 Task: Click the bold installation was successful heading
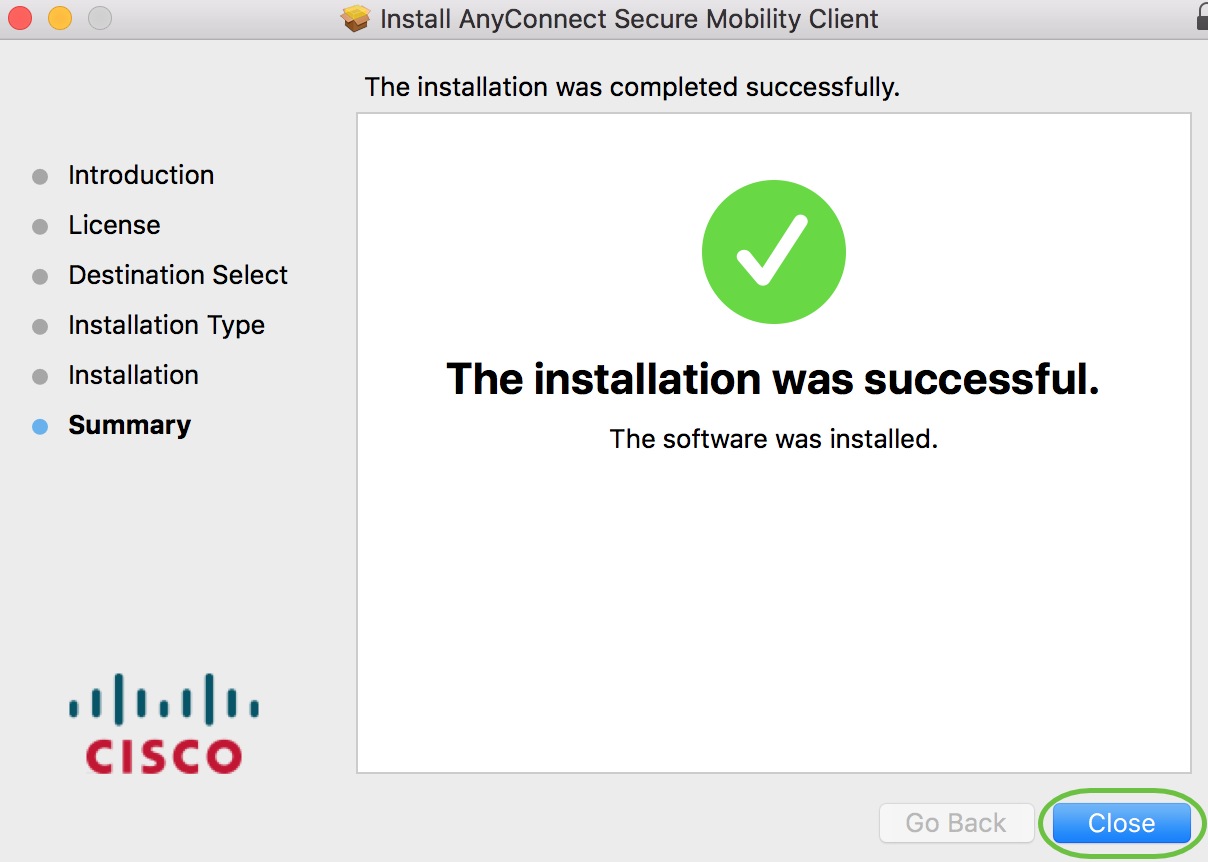click(x=772, y=379)
